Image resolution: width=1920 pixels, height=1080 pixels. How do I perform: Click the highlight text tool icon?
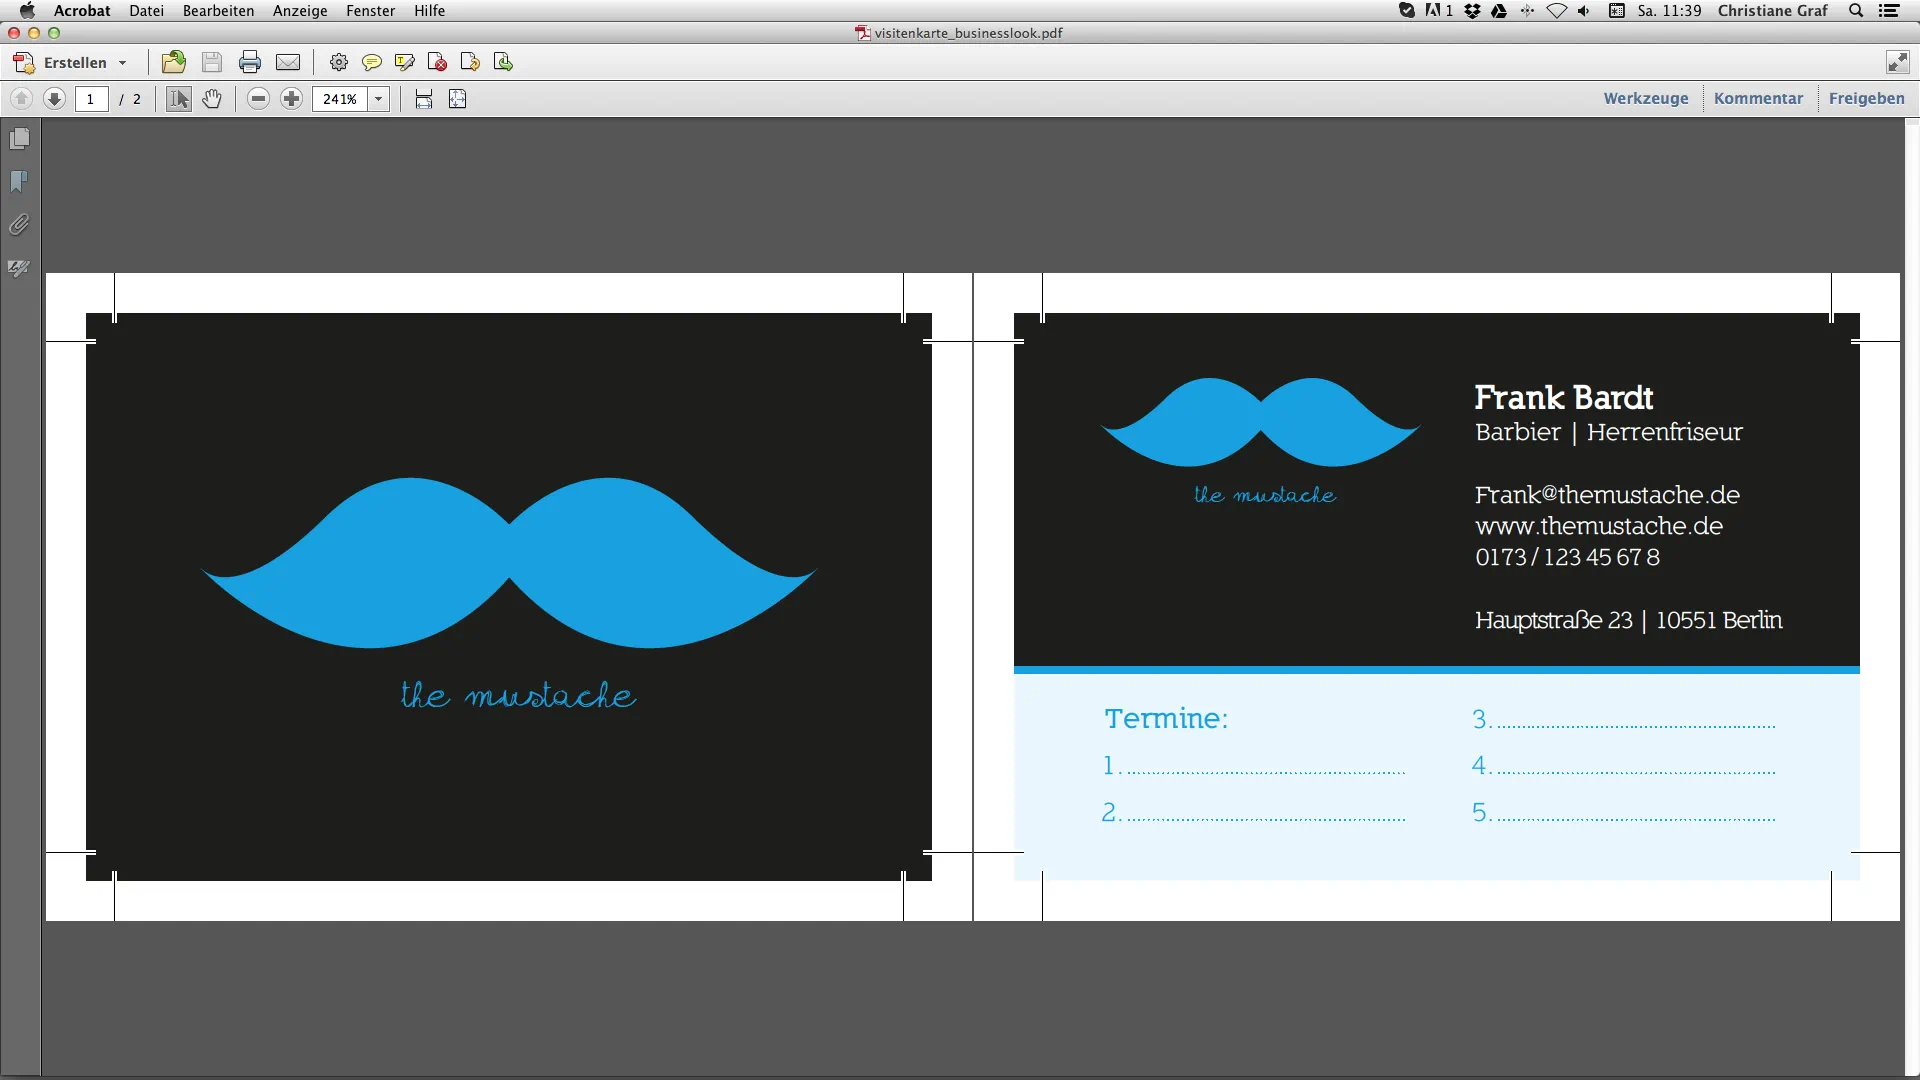point(404,62)
